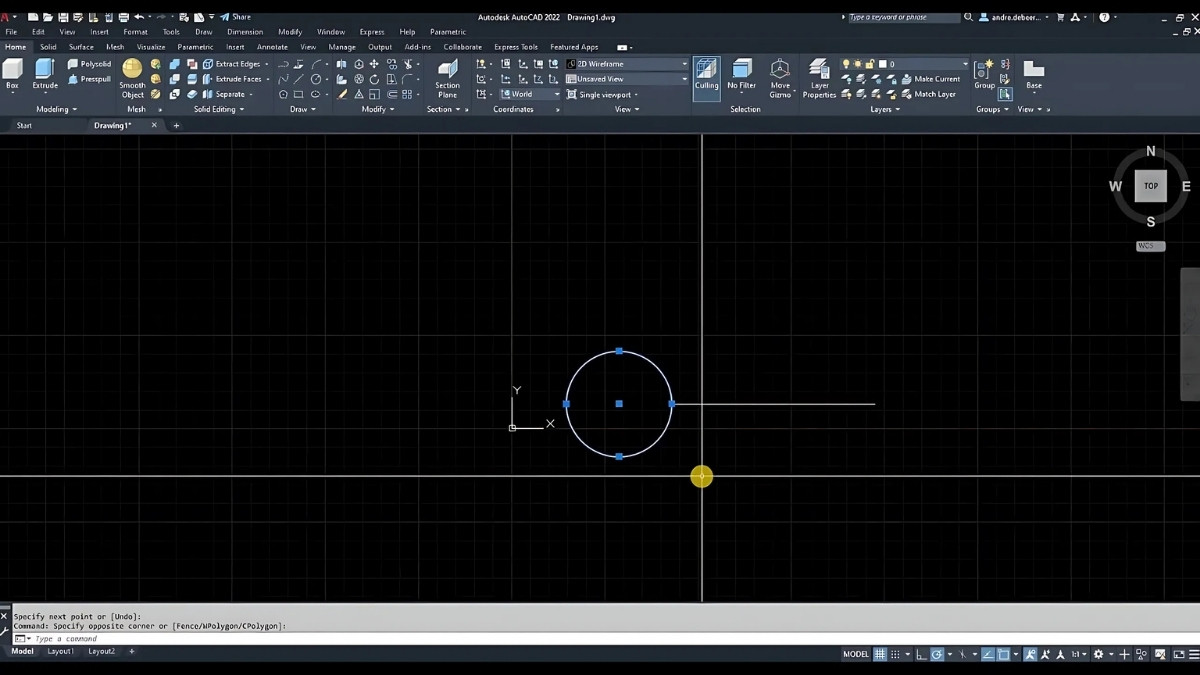Toggle the layer on/off lightbulb
Screen dimensions: 1200x675
click(846, 64)
